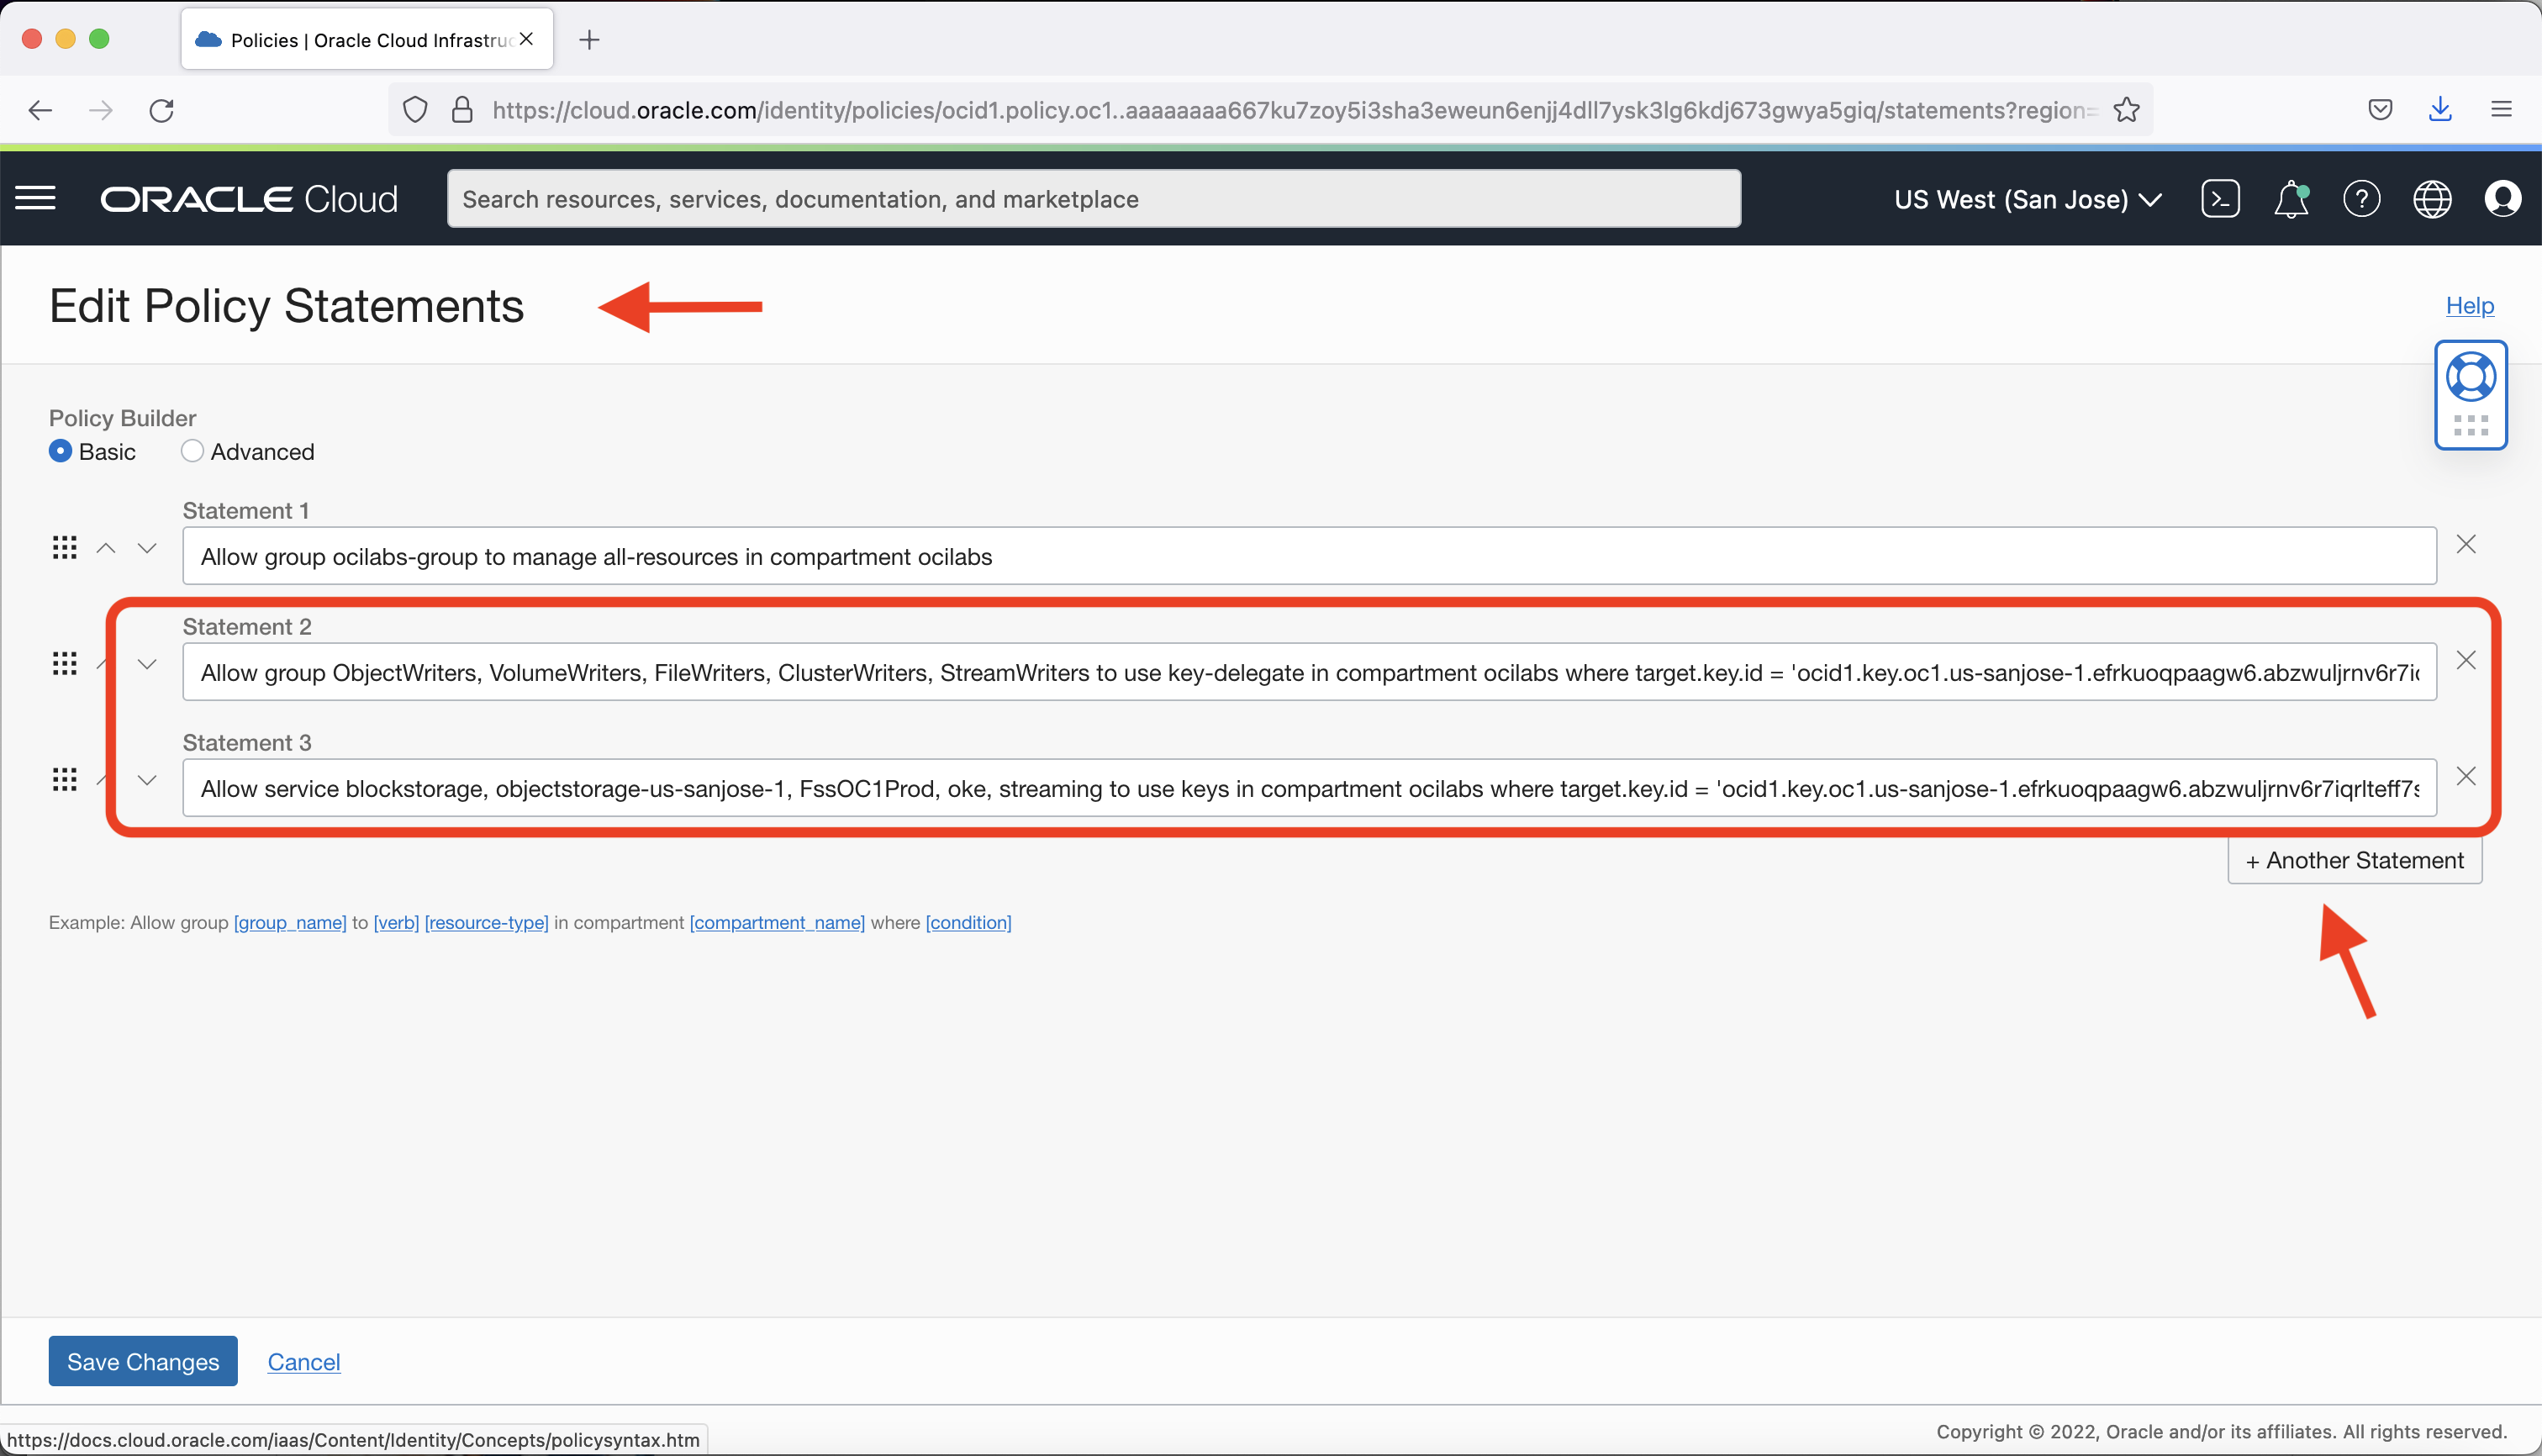
Task: Open the US West (San Jose) region dropdown
Action: [2026, 198]
